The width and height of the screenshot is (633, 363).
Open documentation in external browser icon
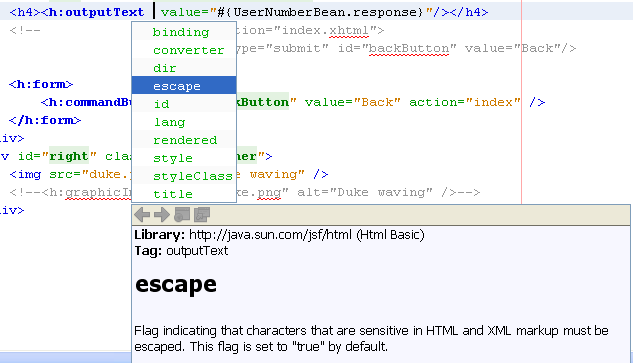tap(182, 214)
